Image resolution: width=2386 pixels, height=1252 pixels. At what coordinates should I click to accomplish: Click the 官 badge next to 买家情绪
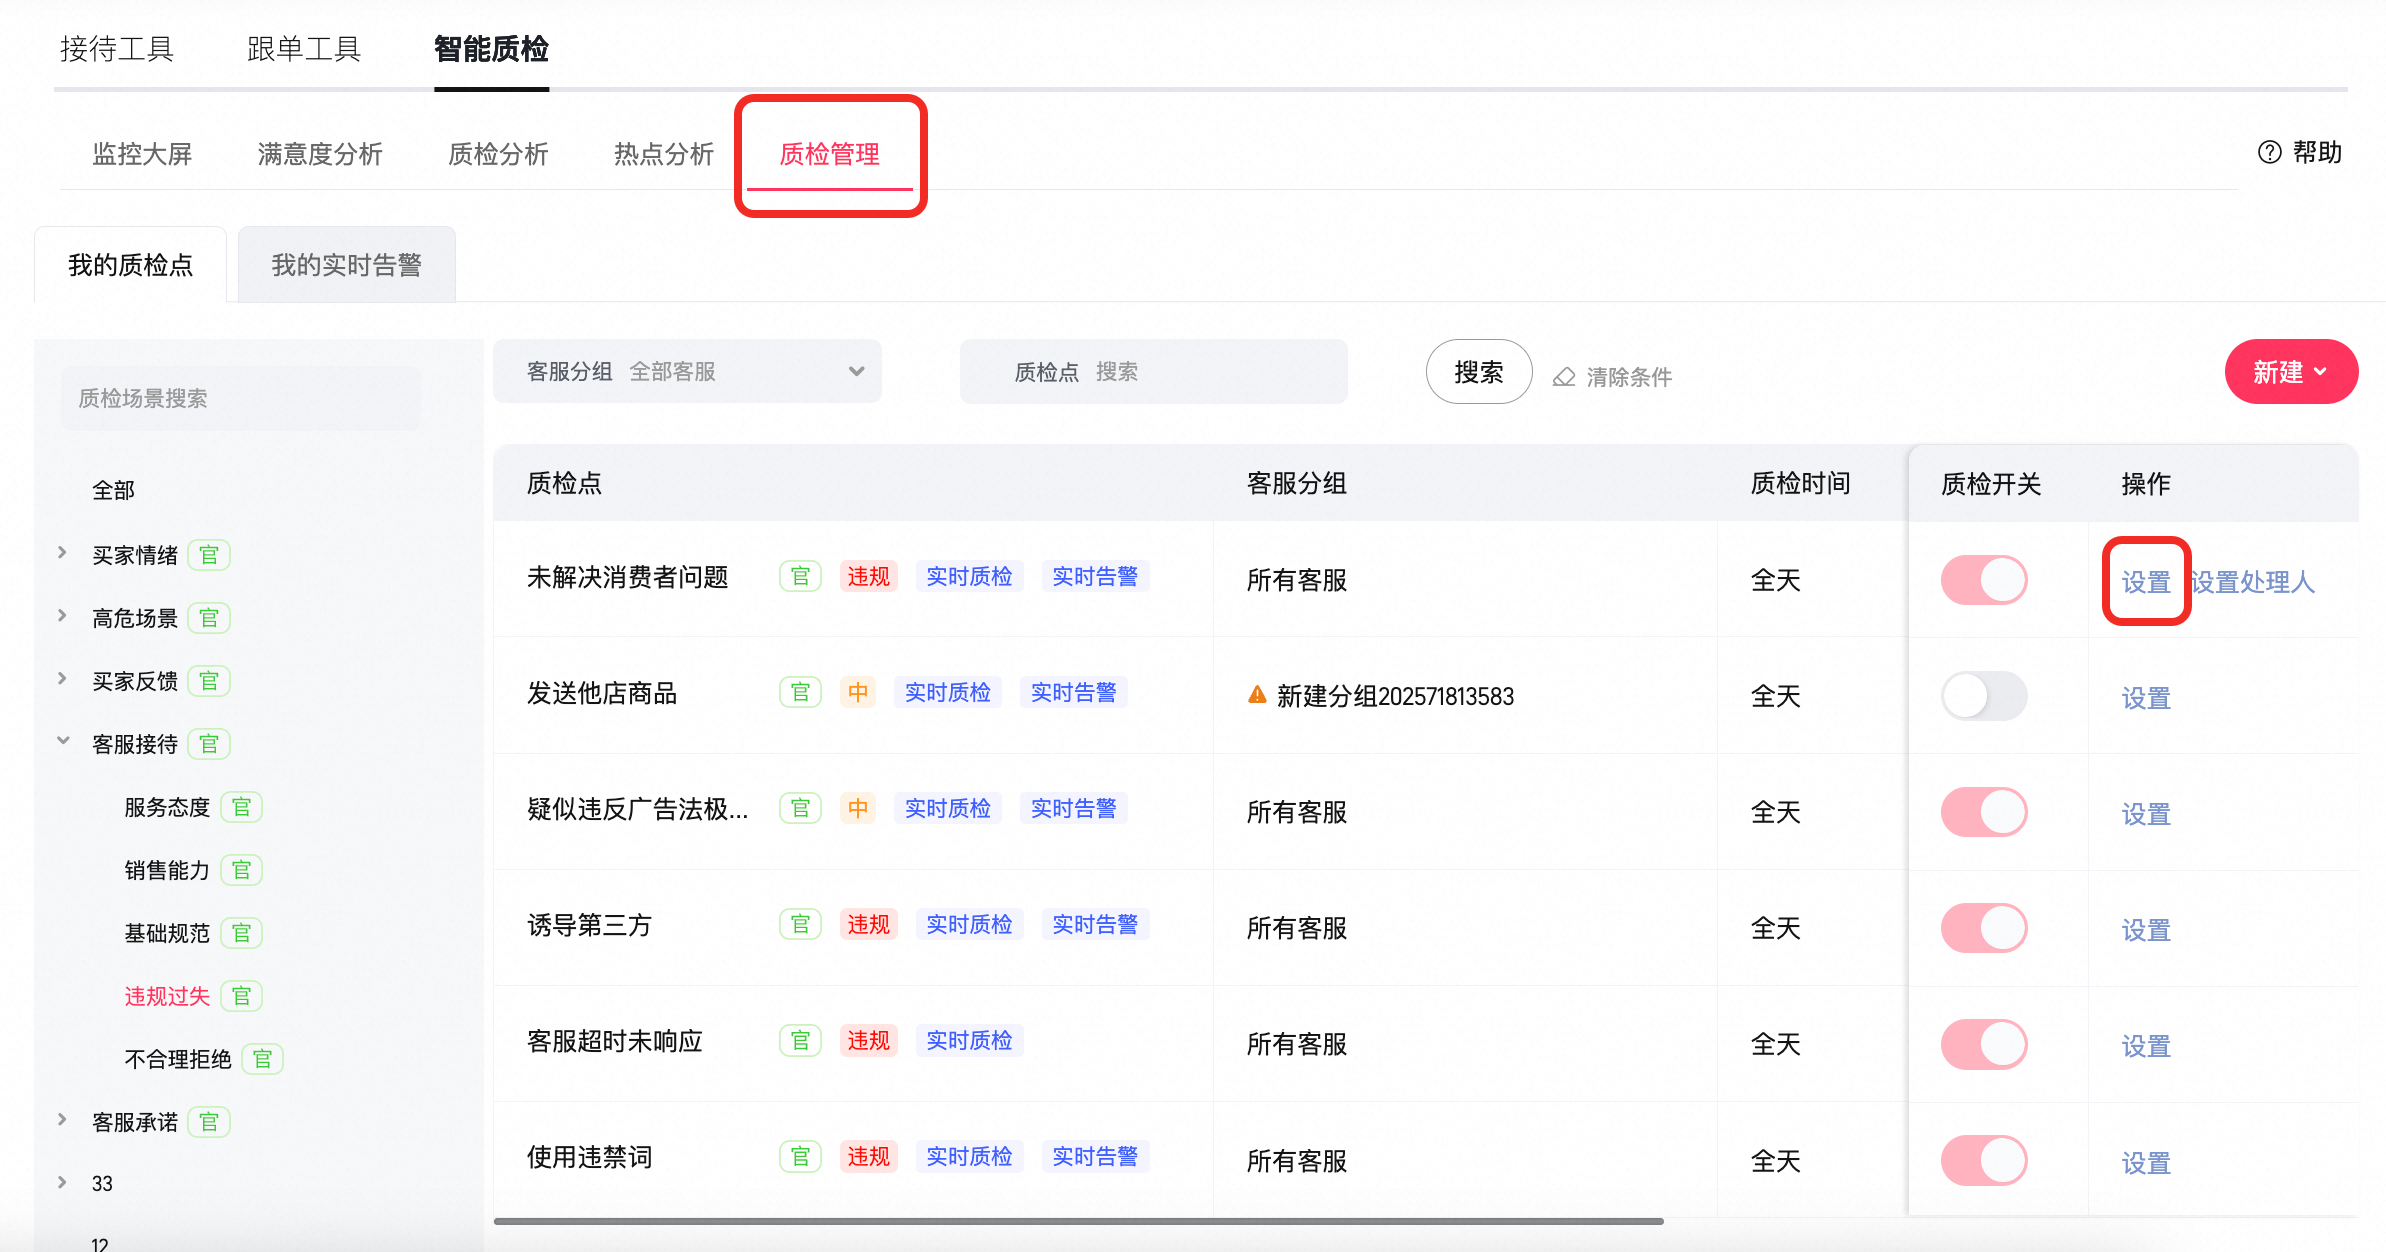209,555
